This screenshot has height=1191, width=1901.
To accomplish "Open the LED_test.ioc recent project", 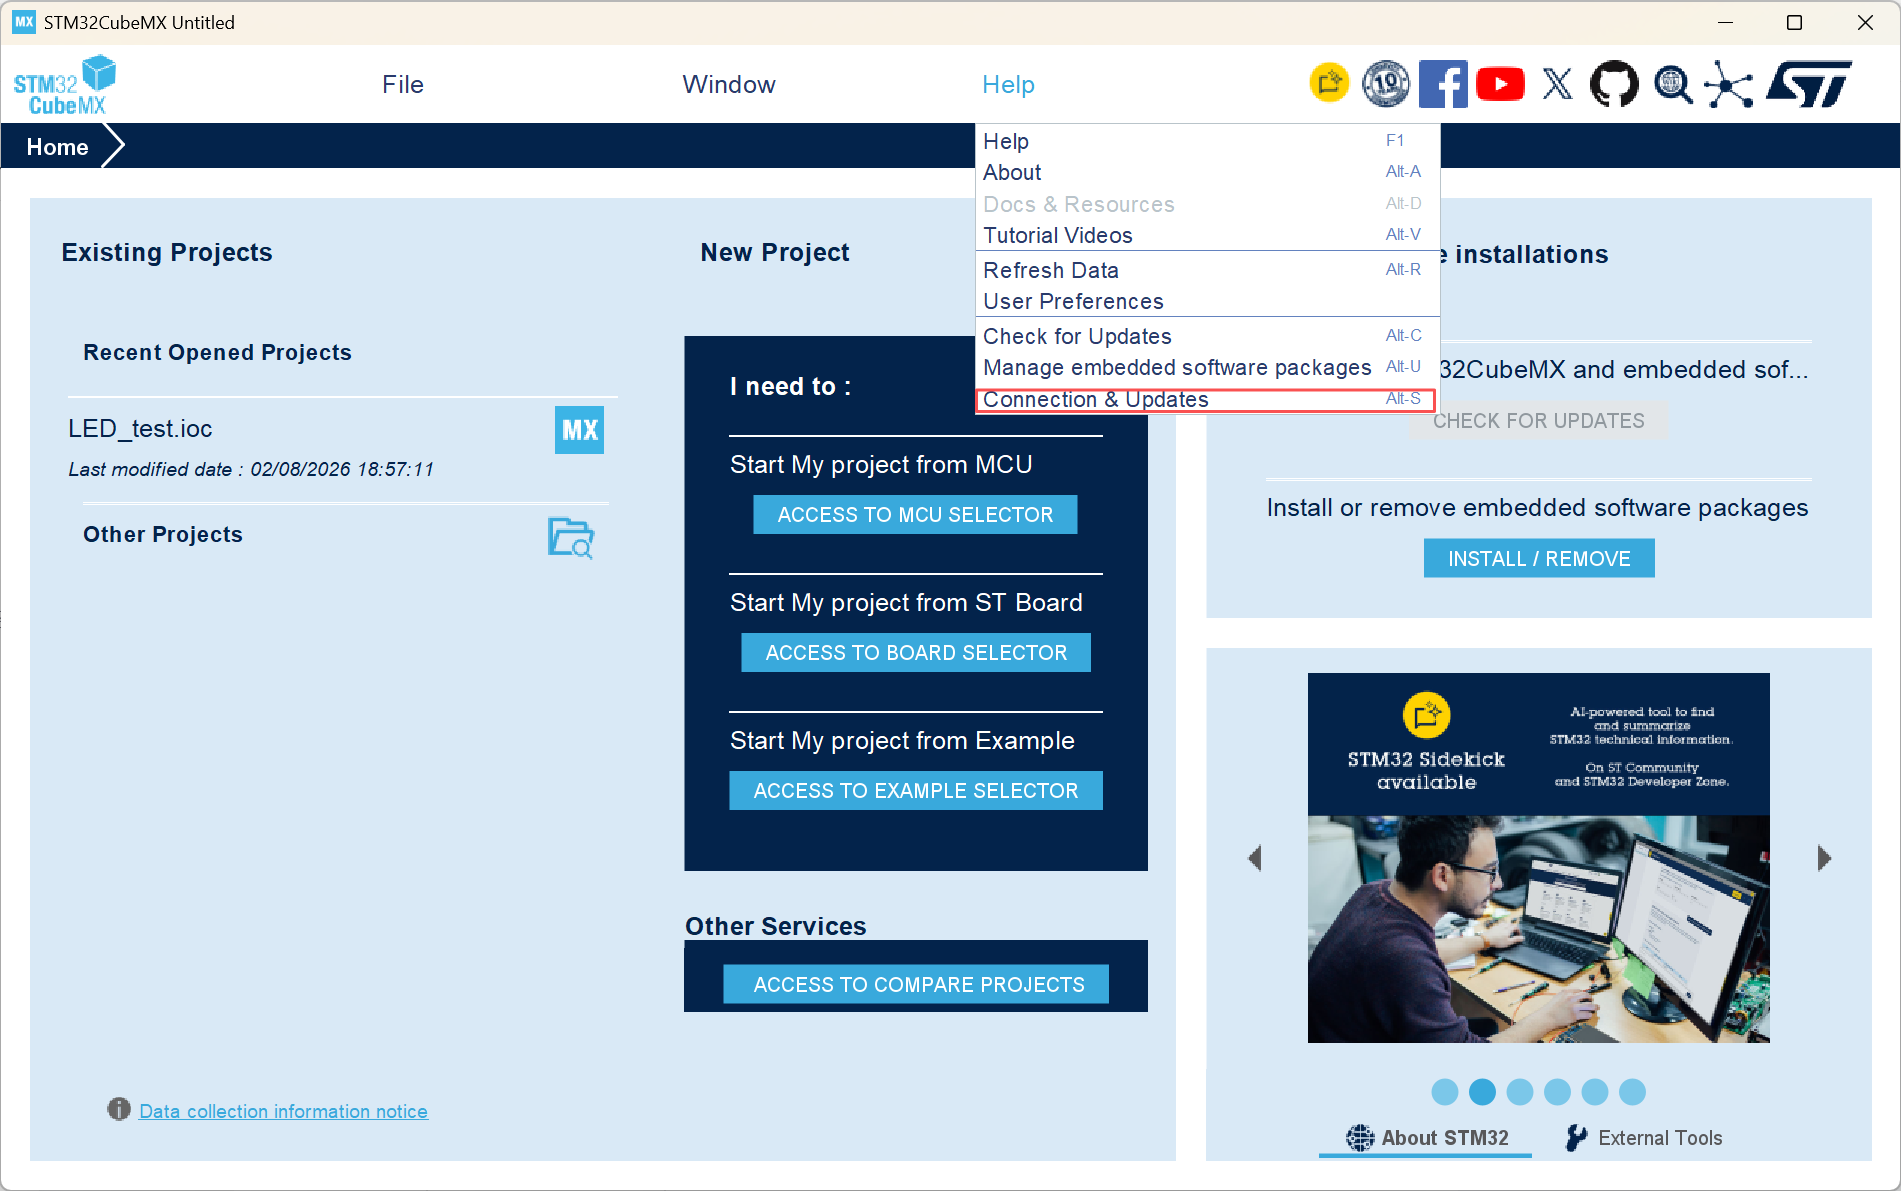I will coord(140,429).
